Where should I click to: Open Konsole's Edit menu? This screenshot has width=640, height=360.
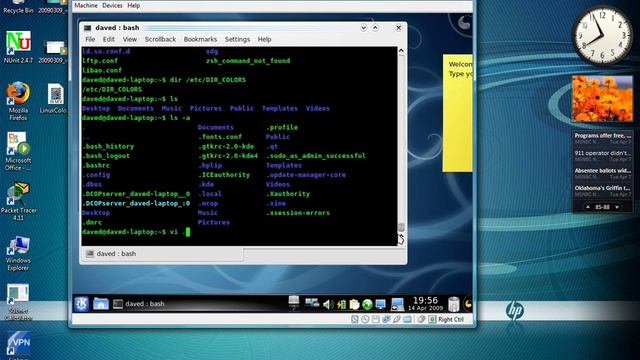tap(109, 39)
